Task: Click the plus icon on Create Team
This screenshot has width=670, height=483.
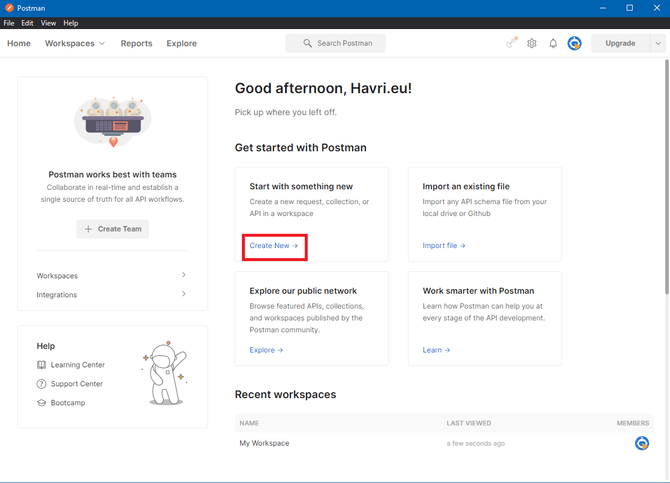Action: click(88, 229)
